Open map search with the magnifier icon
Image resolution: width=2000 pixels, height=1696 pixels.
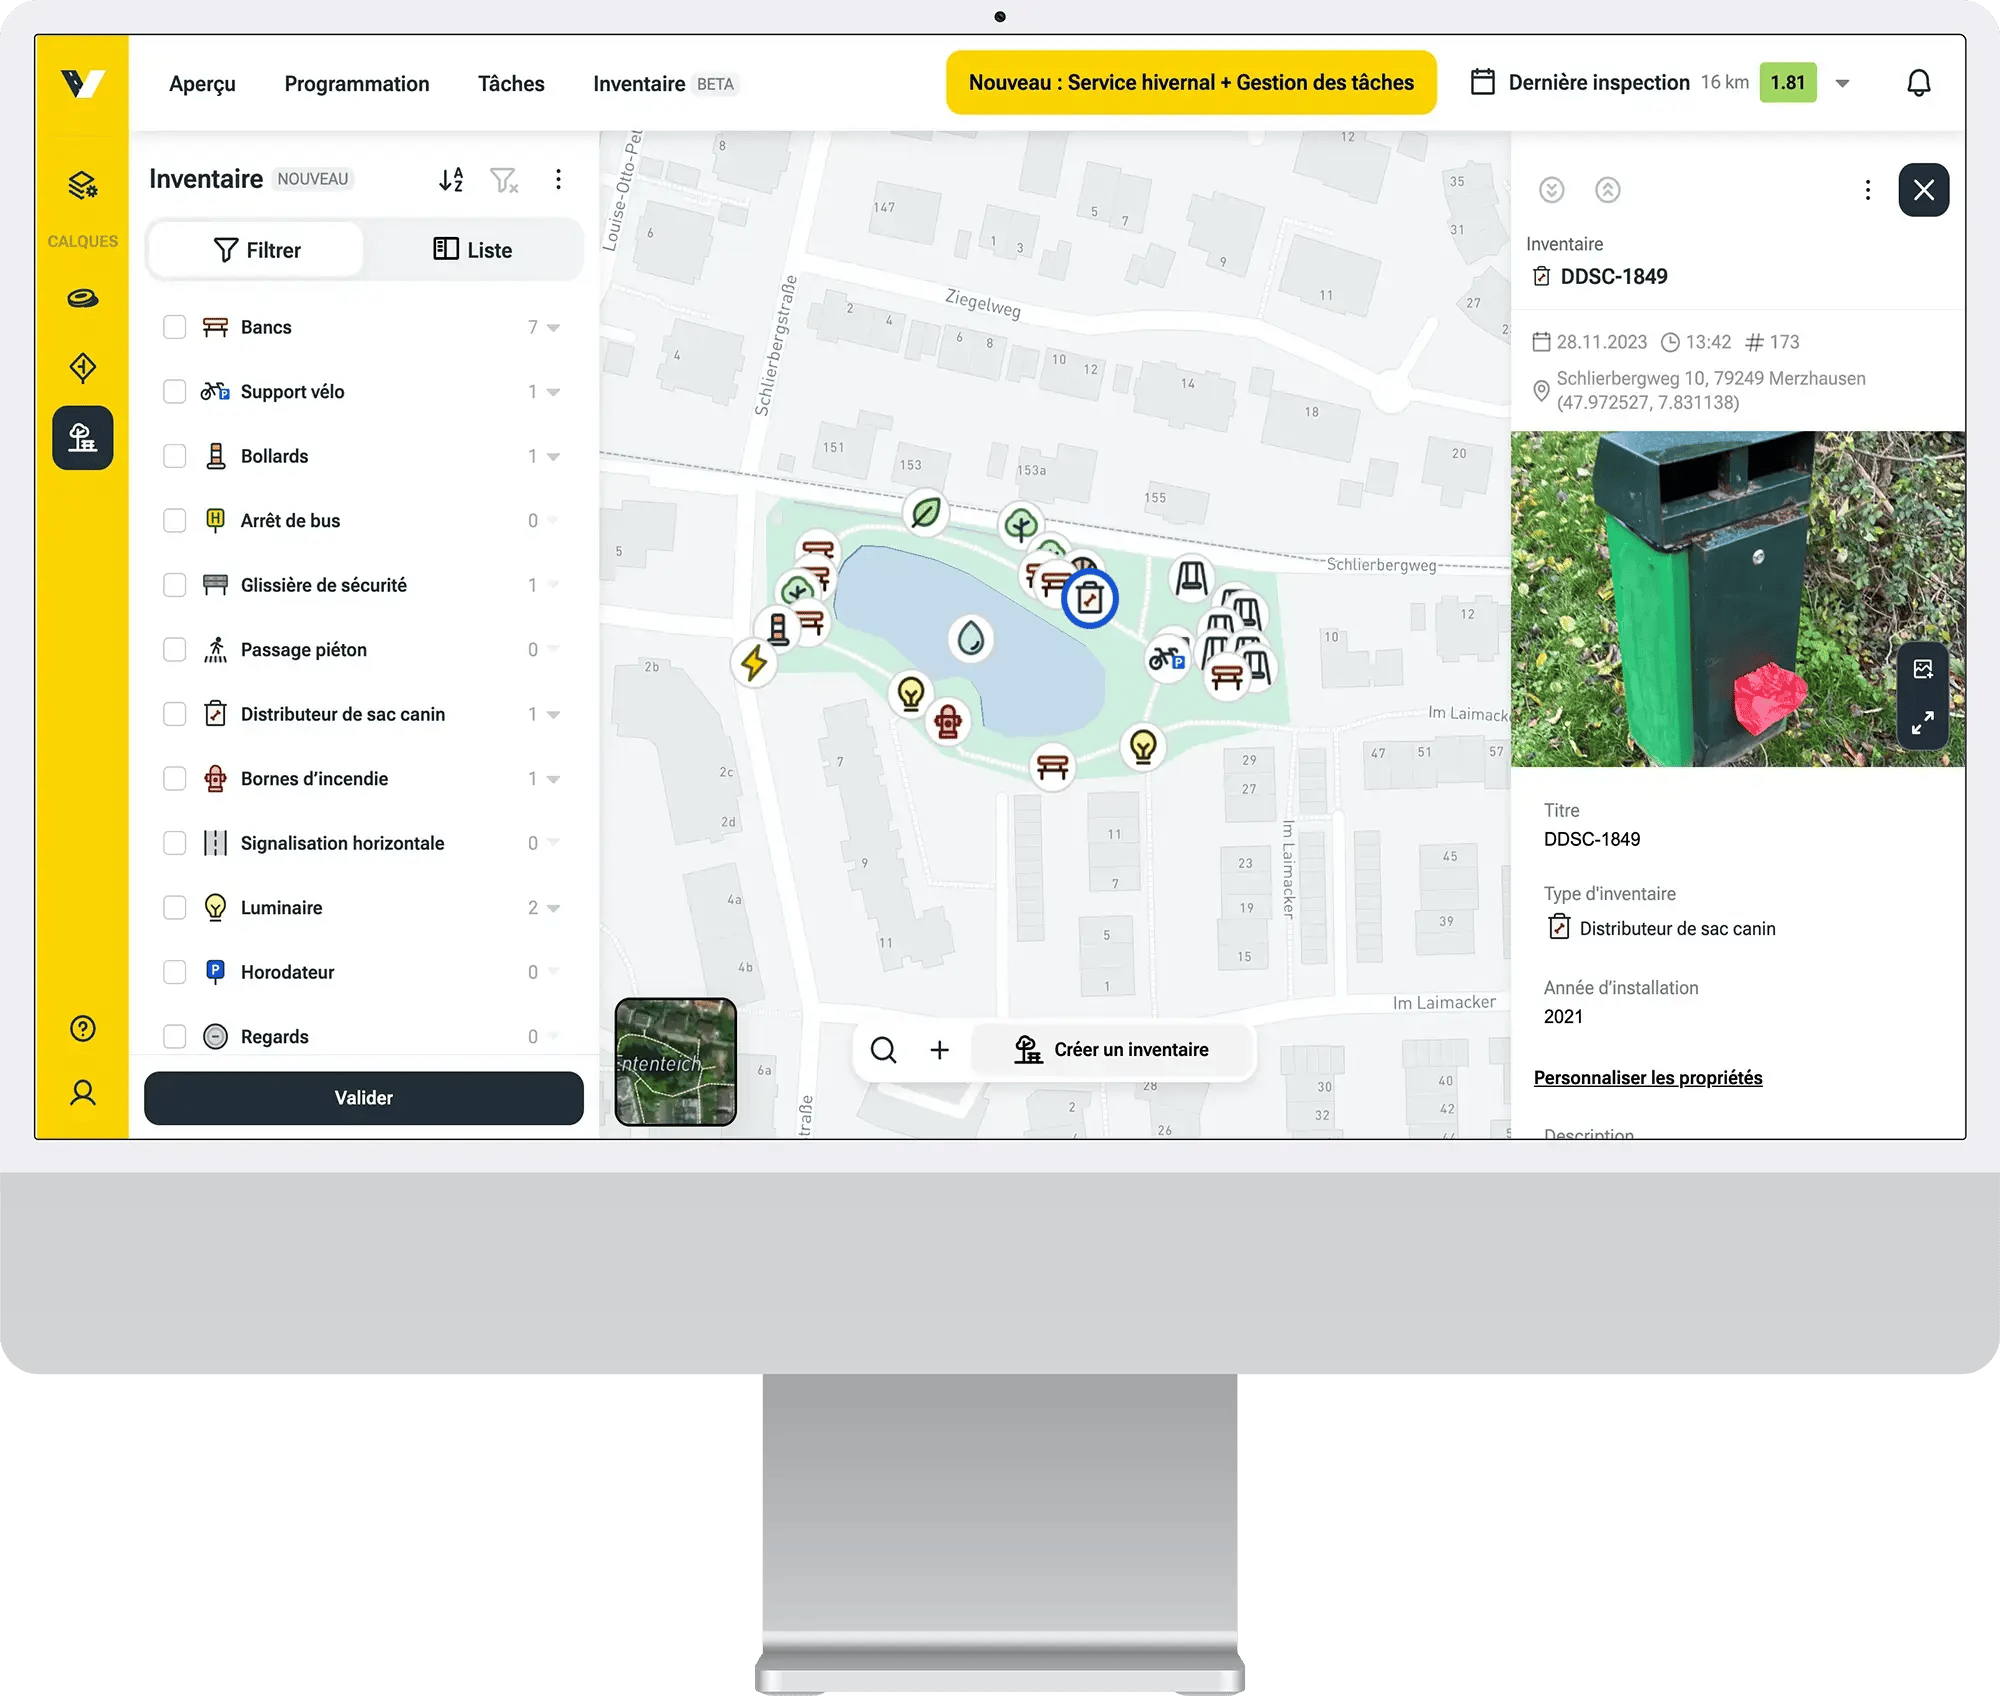883,1050
